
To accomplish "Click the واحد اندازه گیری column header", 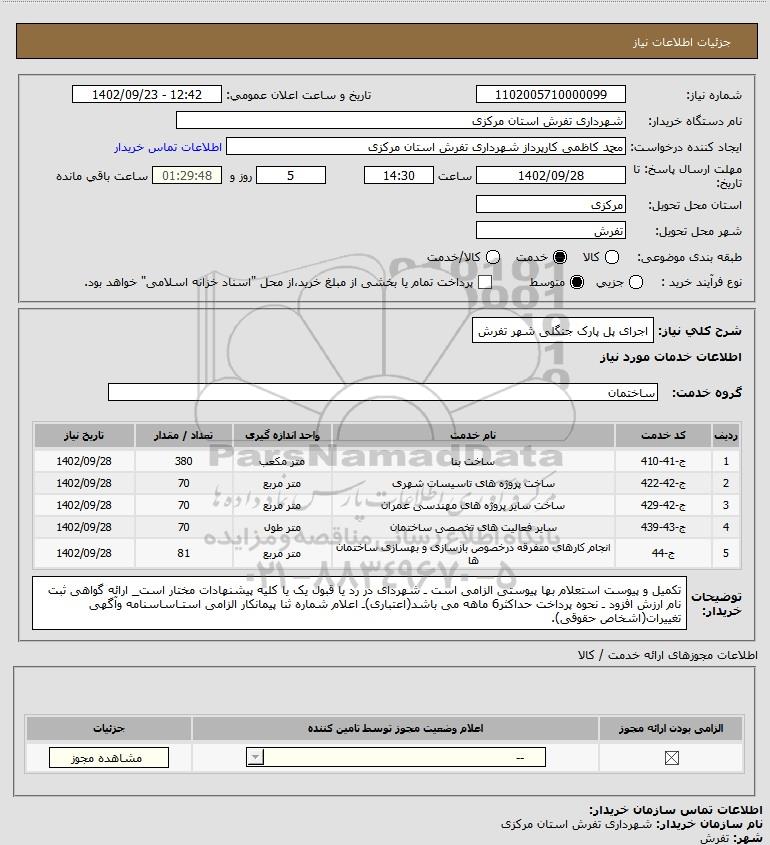I will pyautogui.click(x=282, y=435).
